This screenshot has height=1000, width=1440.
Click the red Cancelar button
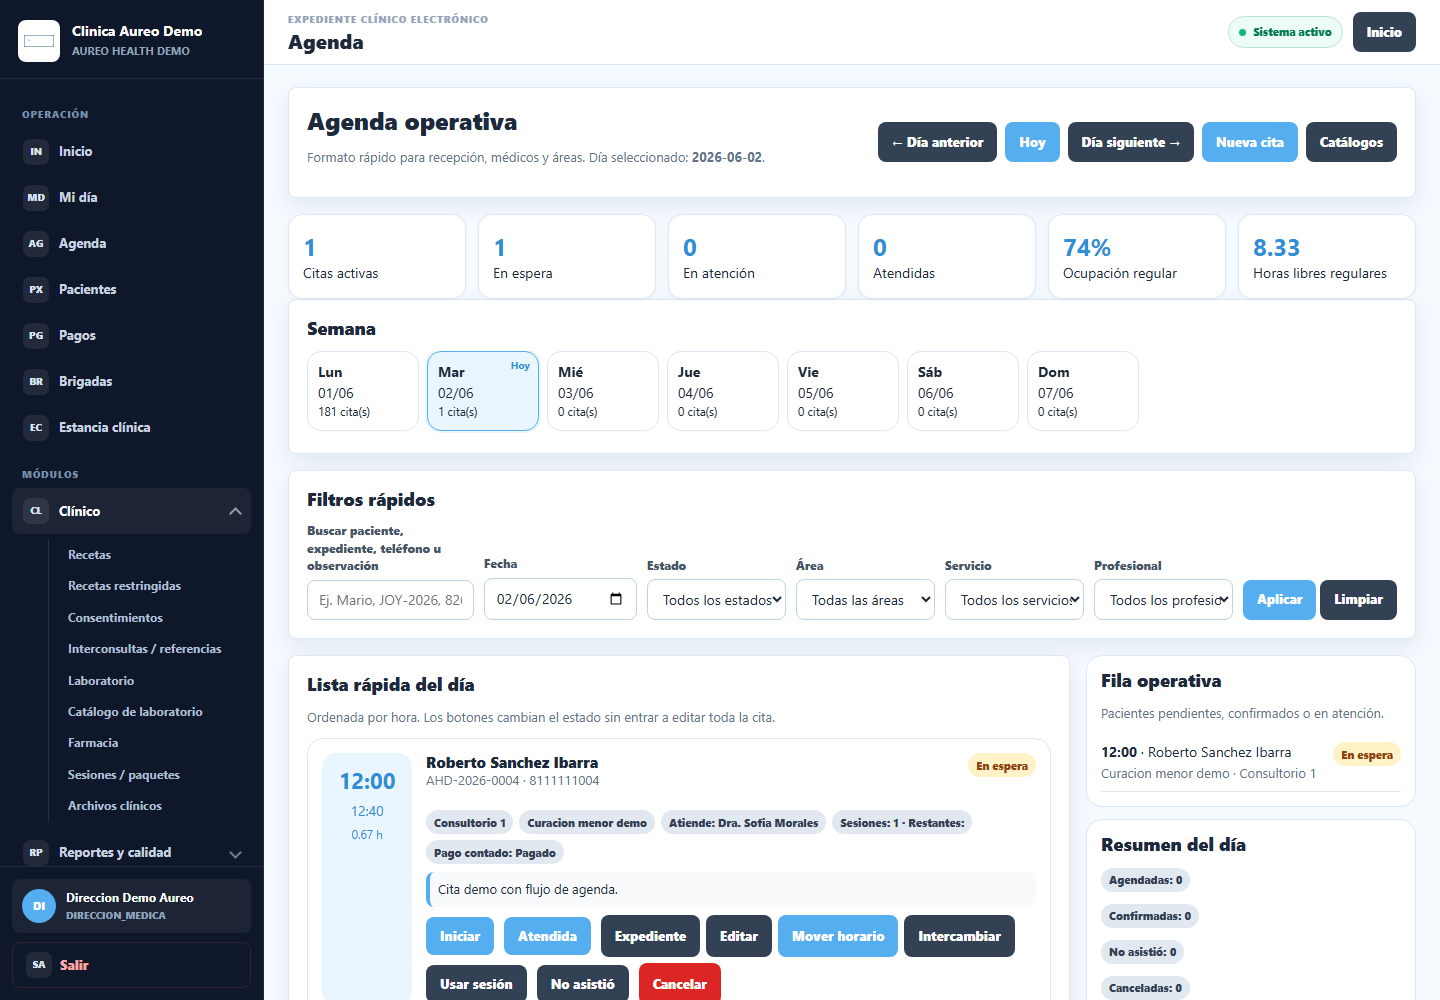pyautogui.click(x=680, y=983)
